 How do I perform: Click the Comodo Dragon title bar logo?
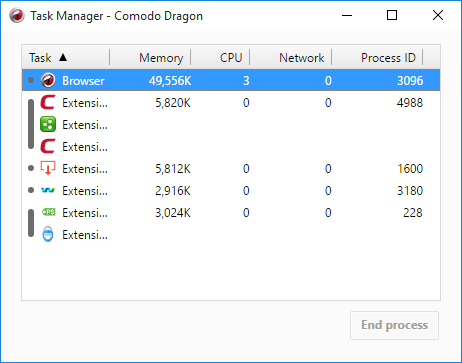click(x=17, y=15)
